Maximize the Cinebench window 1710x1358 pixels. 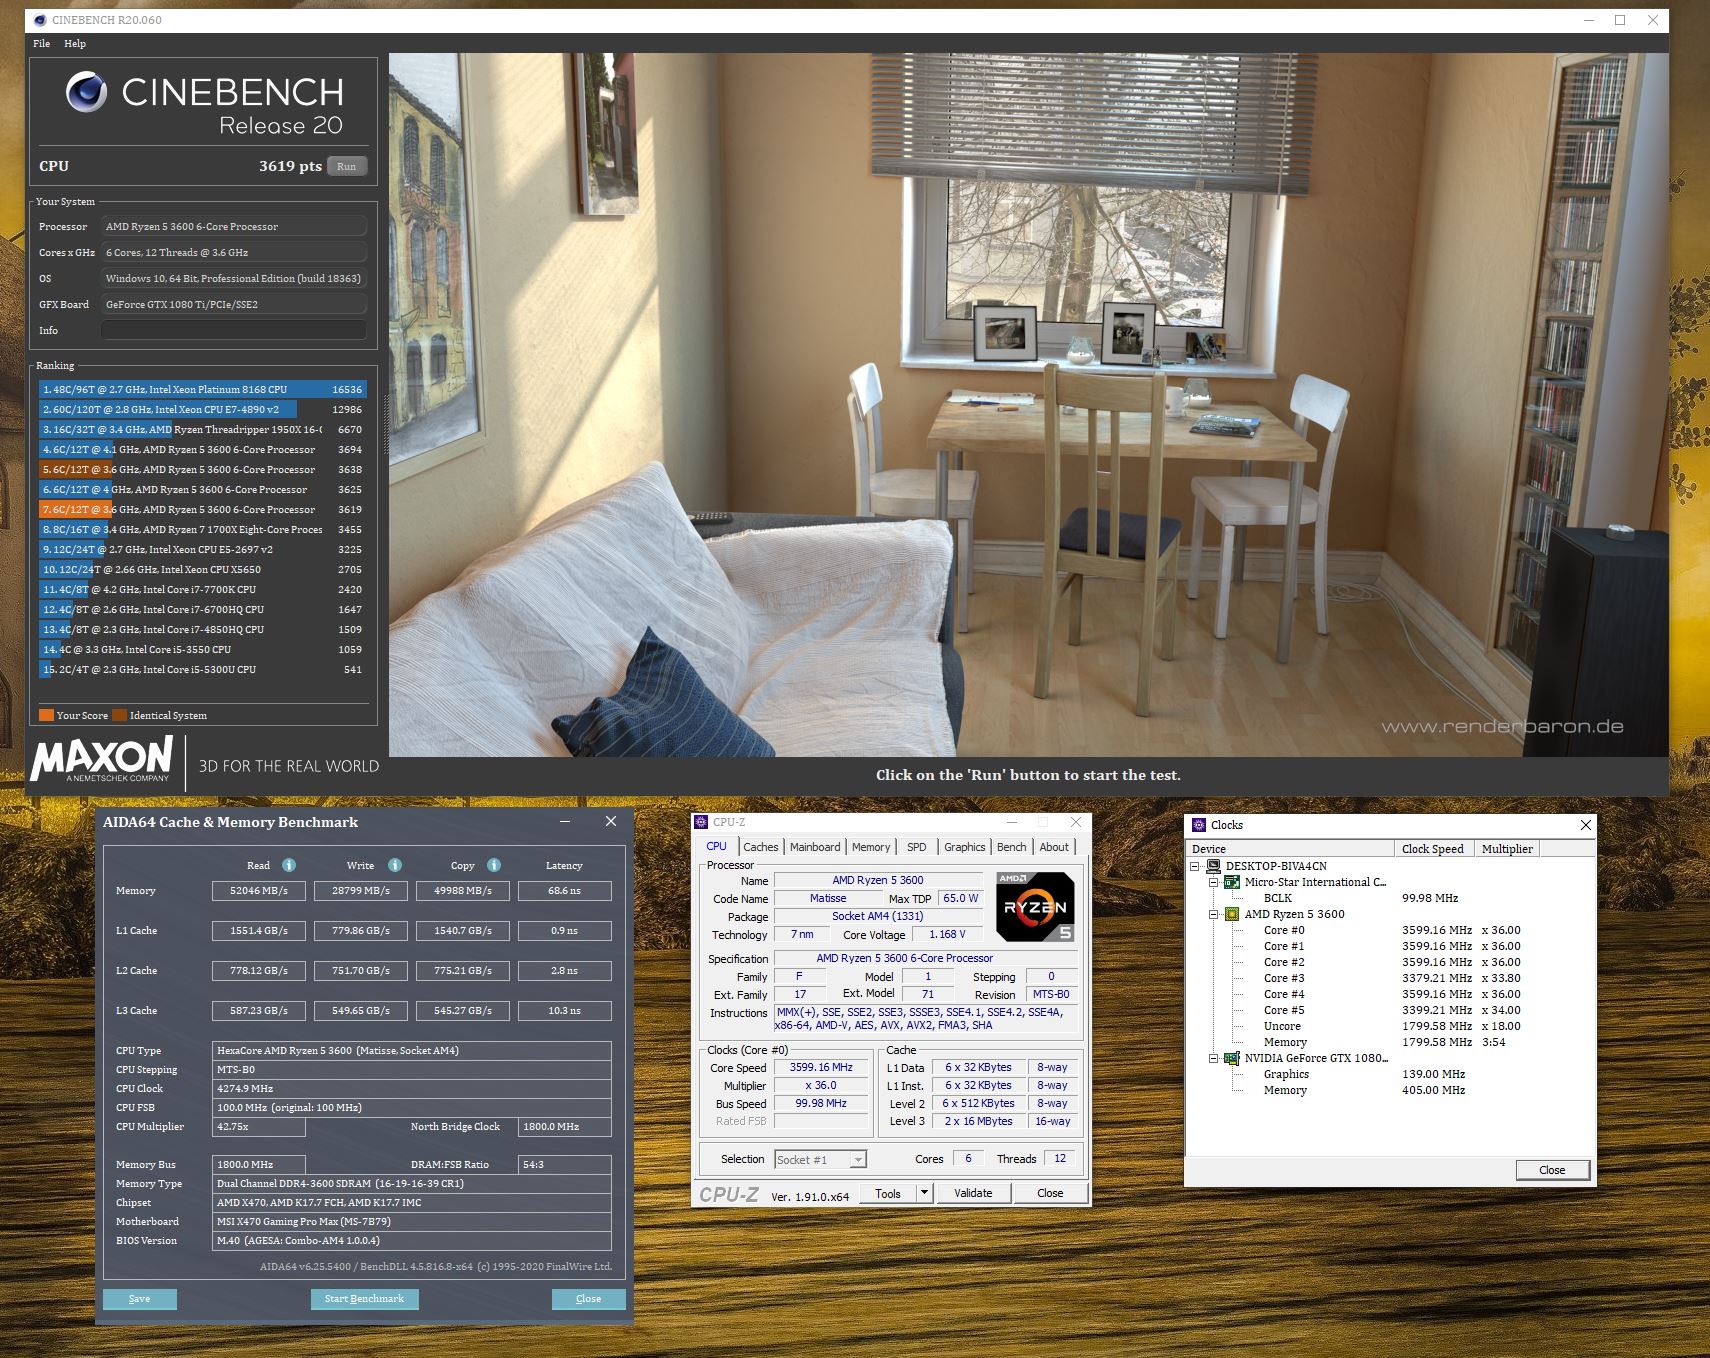point(1620,20)
